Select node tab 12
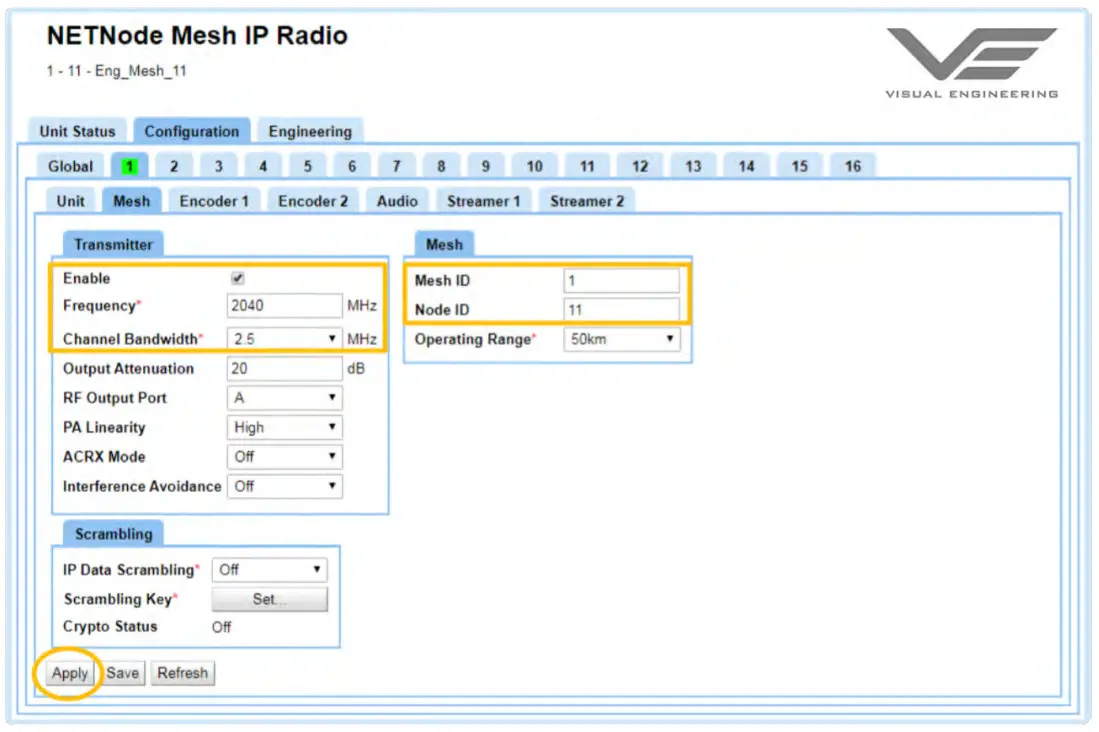This screenshot has height=732, width=1099. coord(640,166)
